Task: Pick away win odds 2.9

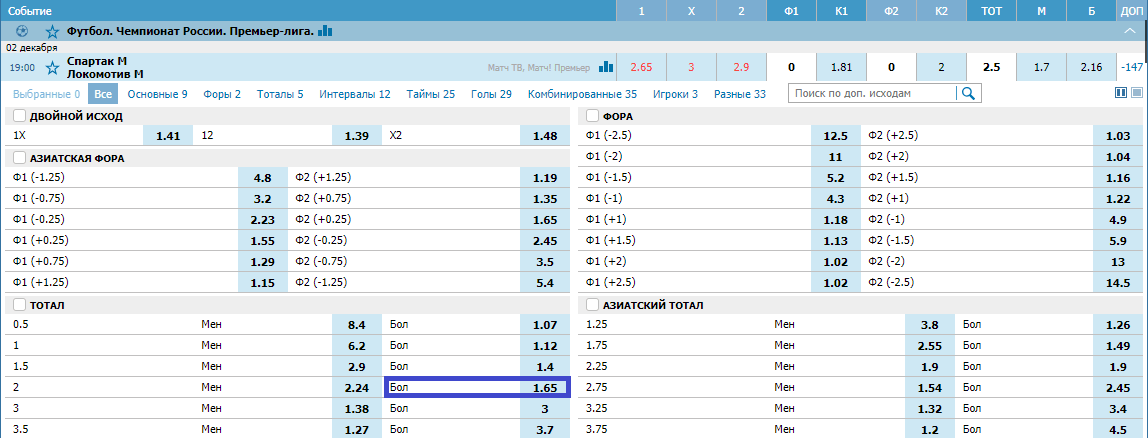Action: click(741, 67)
